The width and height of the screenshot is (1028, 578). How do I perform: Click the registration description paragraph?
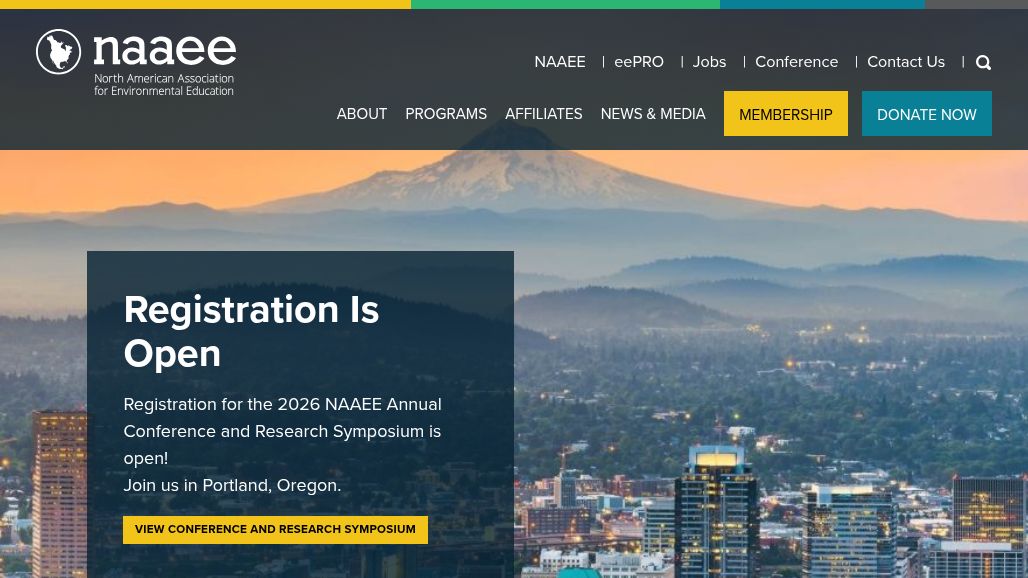pyautogui.click(x=283, y=431)
